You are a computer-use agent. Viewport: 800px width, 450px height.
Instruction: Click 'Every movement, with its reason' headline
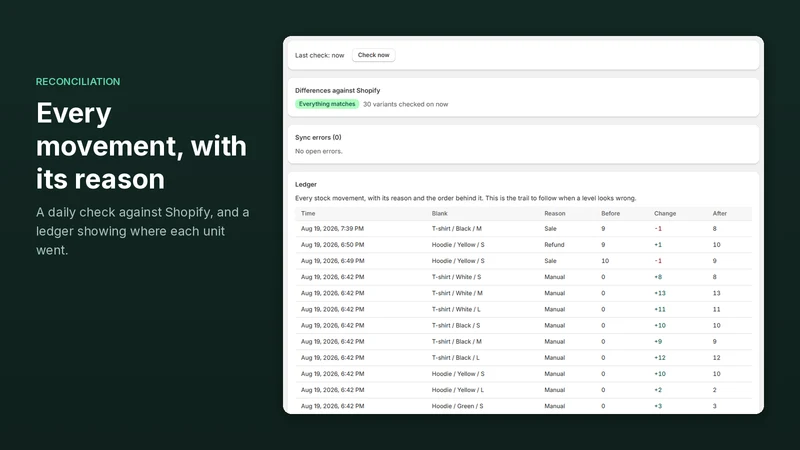[x=141, y=146]
